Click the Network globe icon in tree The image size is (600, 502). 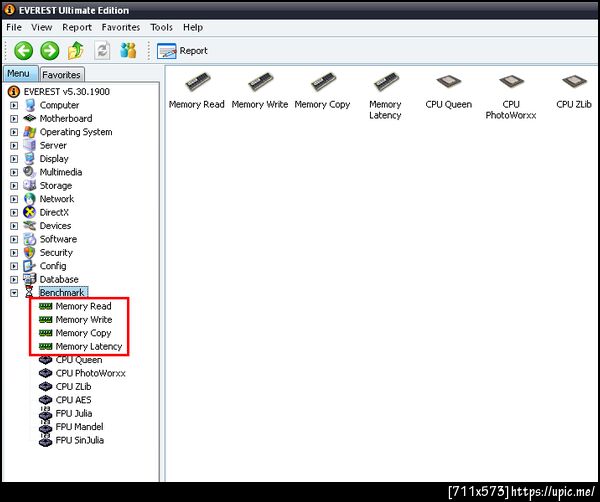pyautogui.click(x=29, y=199)
